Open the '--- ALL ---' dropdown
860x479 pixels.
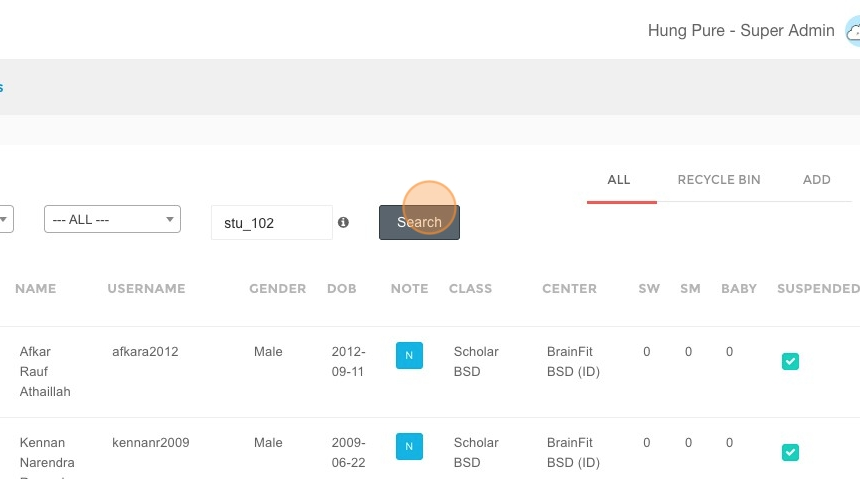click(x=112, y=219)
